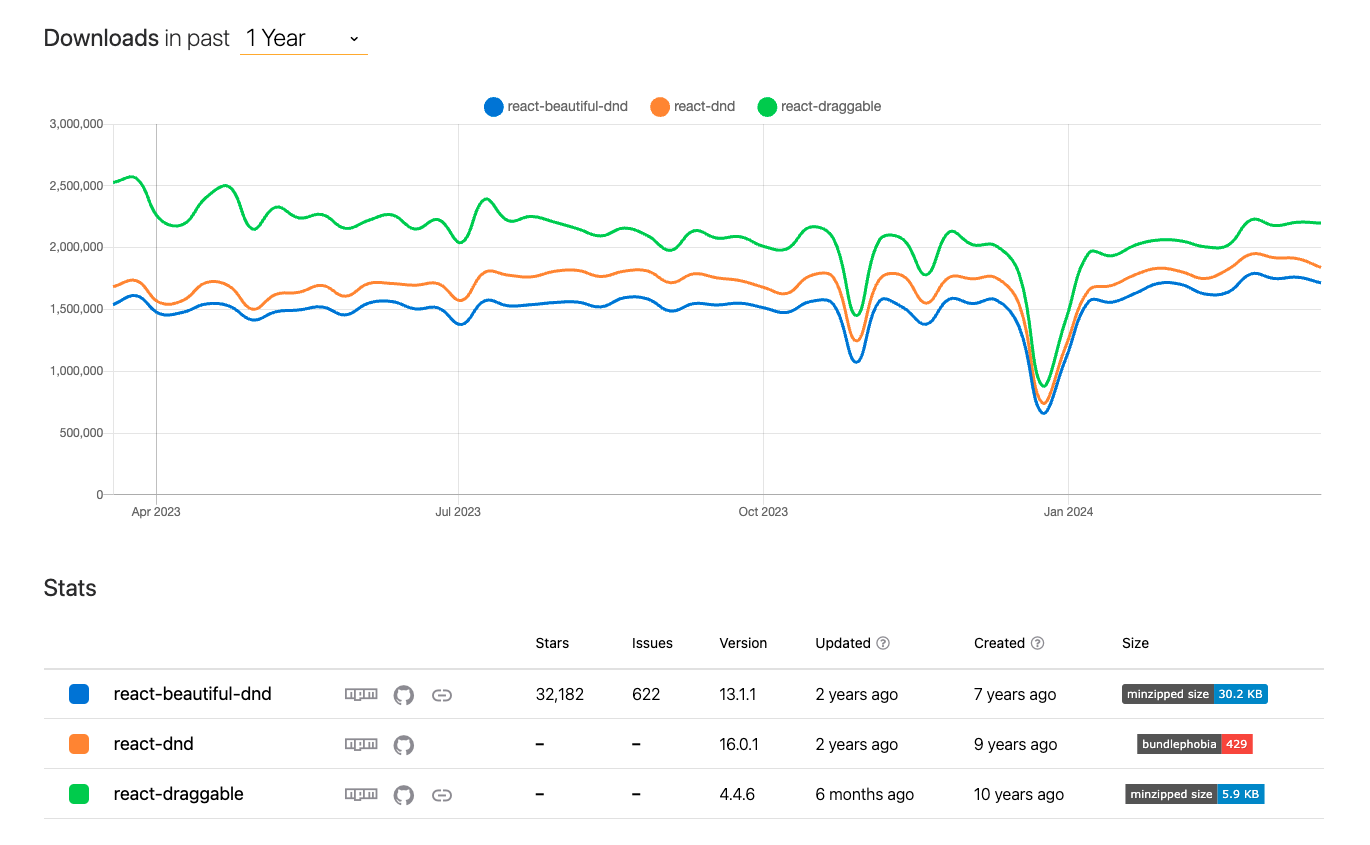Open minzipped size 5.9 KB badge
This screenshot has width=1370, height=845.
coord(1195,794)
